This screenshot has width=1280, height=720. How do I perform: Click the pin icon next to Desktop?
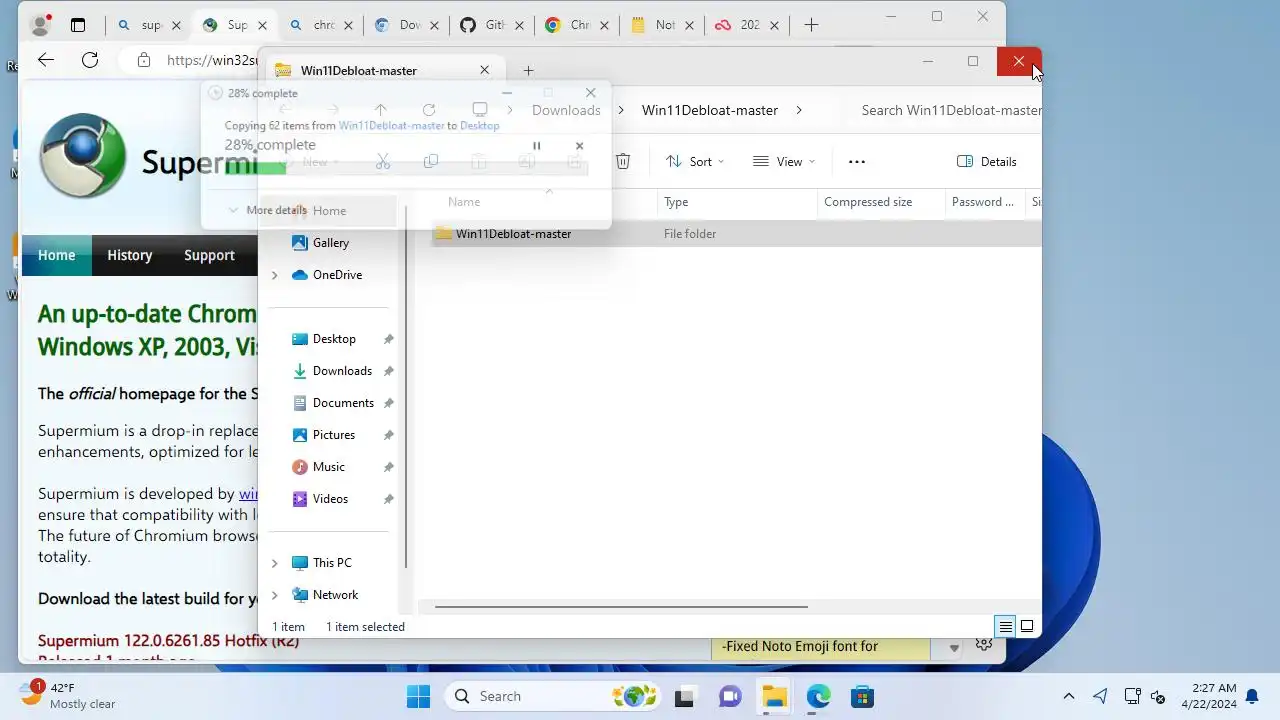389,339
